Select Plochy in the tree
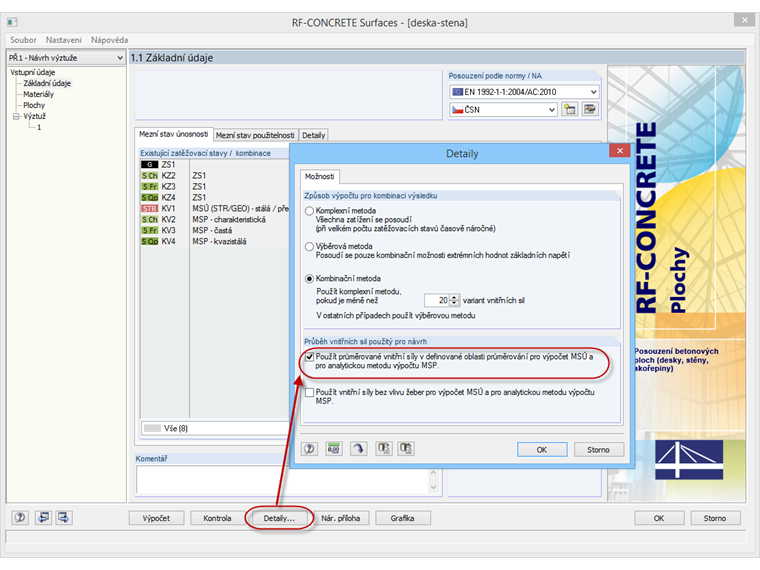This screenshot has height=570, width=760. (x=34, y=105)
